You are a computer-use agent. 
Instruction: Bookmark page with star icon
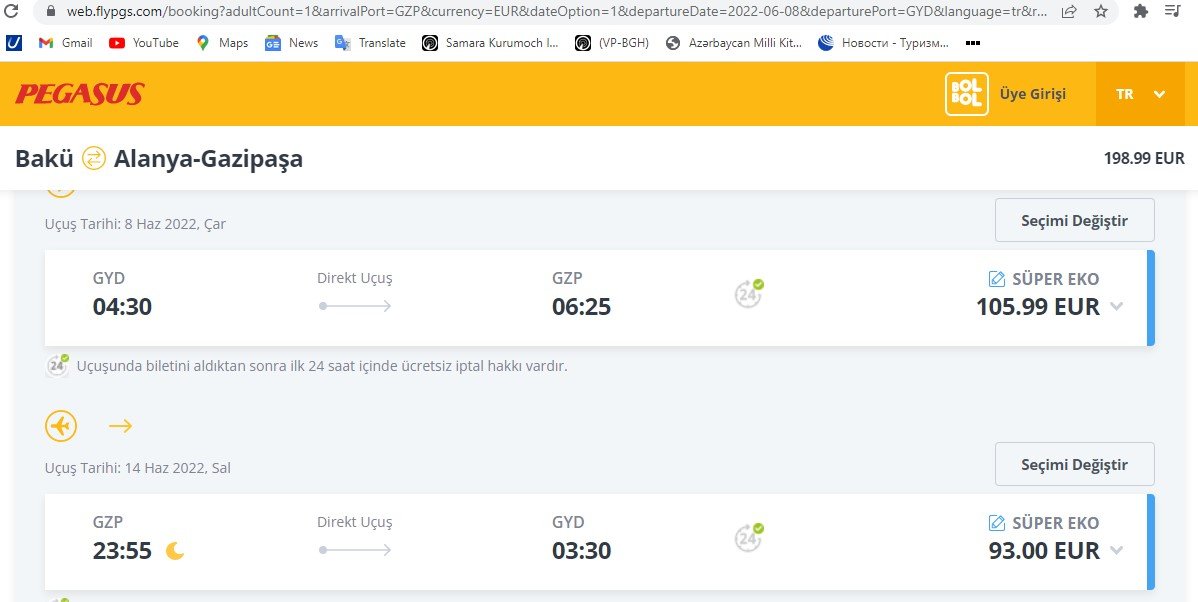click(1101, 11)
